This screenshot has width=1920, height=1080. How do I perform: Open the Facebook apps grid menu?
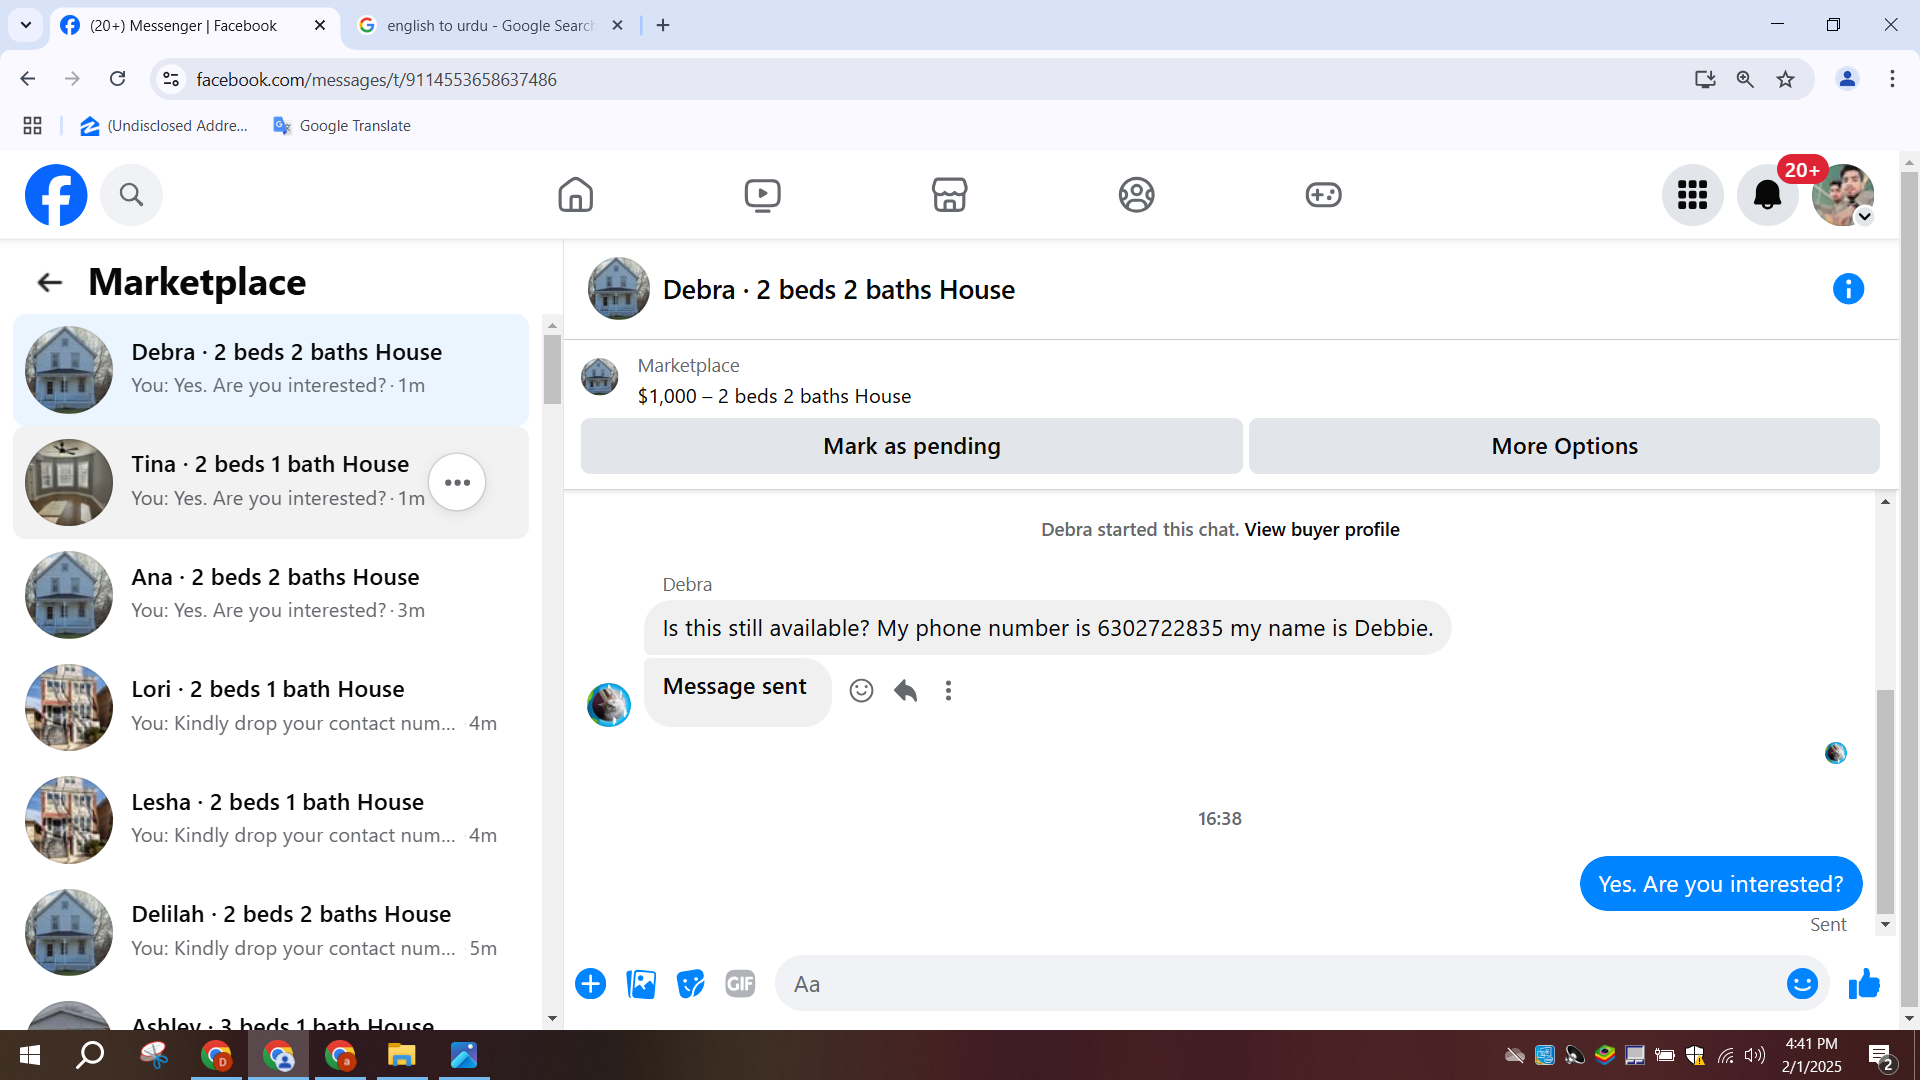[1692, 195]
